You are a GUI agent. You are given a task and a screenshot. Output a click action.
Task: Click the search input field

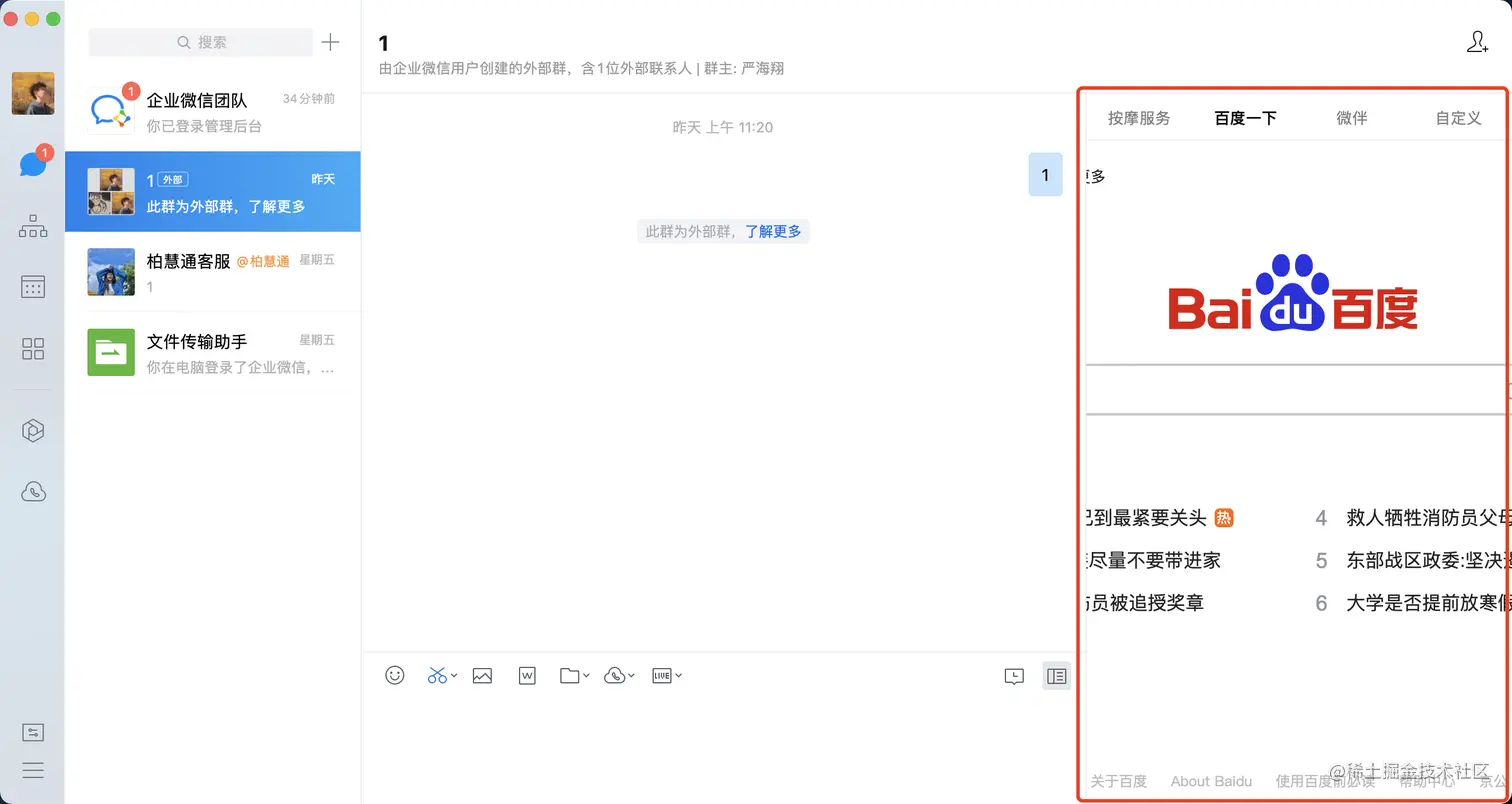201,42
